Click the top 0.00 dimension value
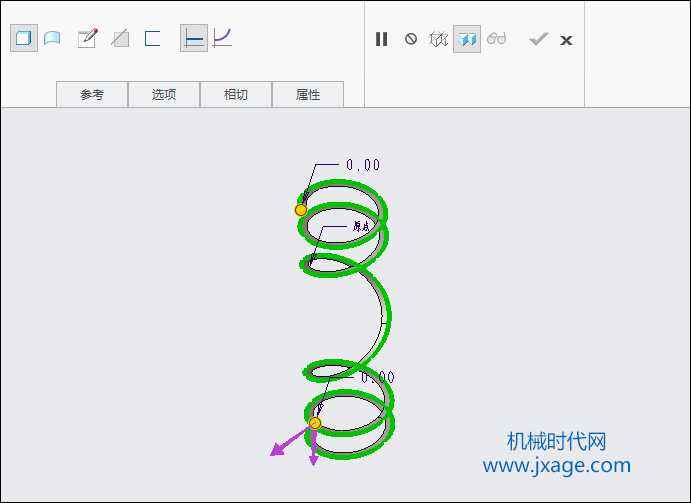Viewport: 691px width, 503px height. pyautogui.click(x=363, y=165)
